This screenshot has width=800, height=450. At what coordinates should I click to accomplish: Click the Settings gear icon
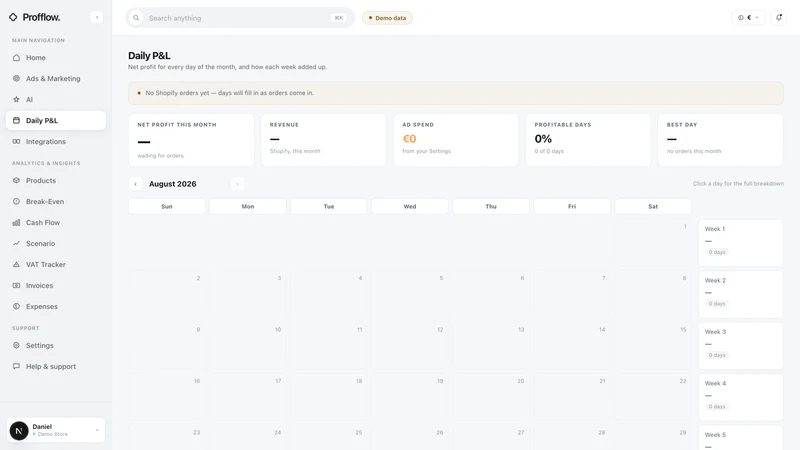click(16, 345)
